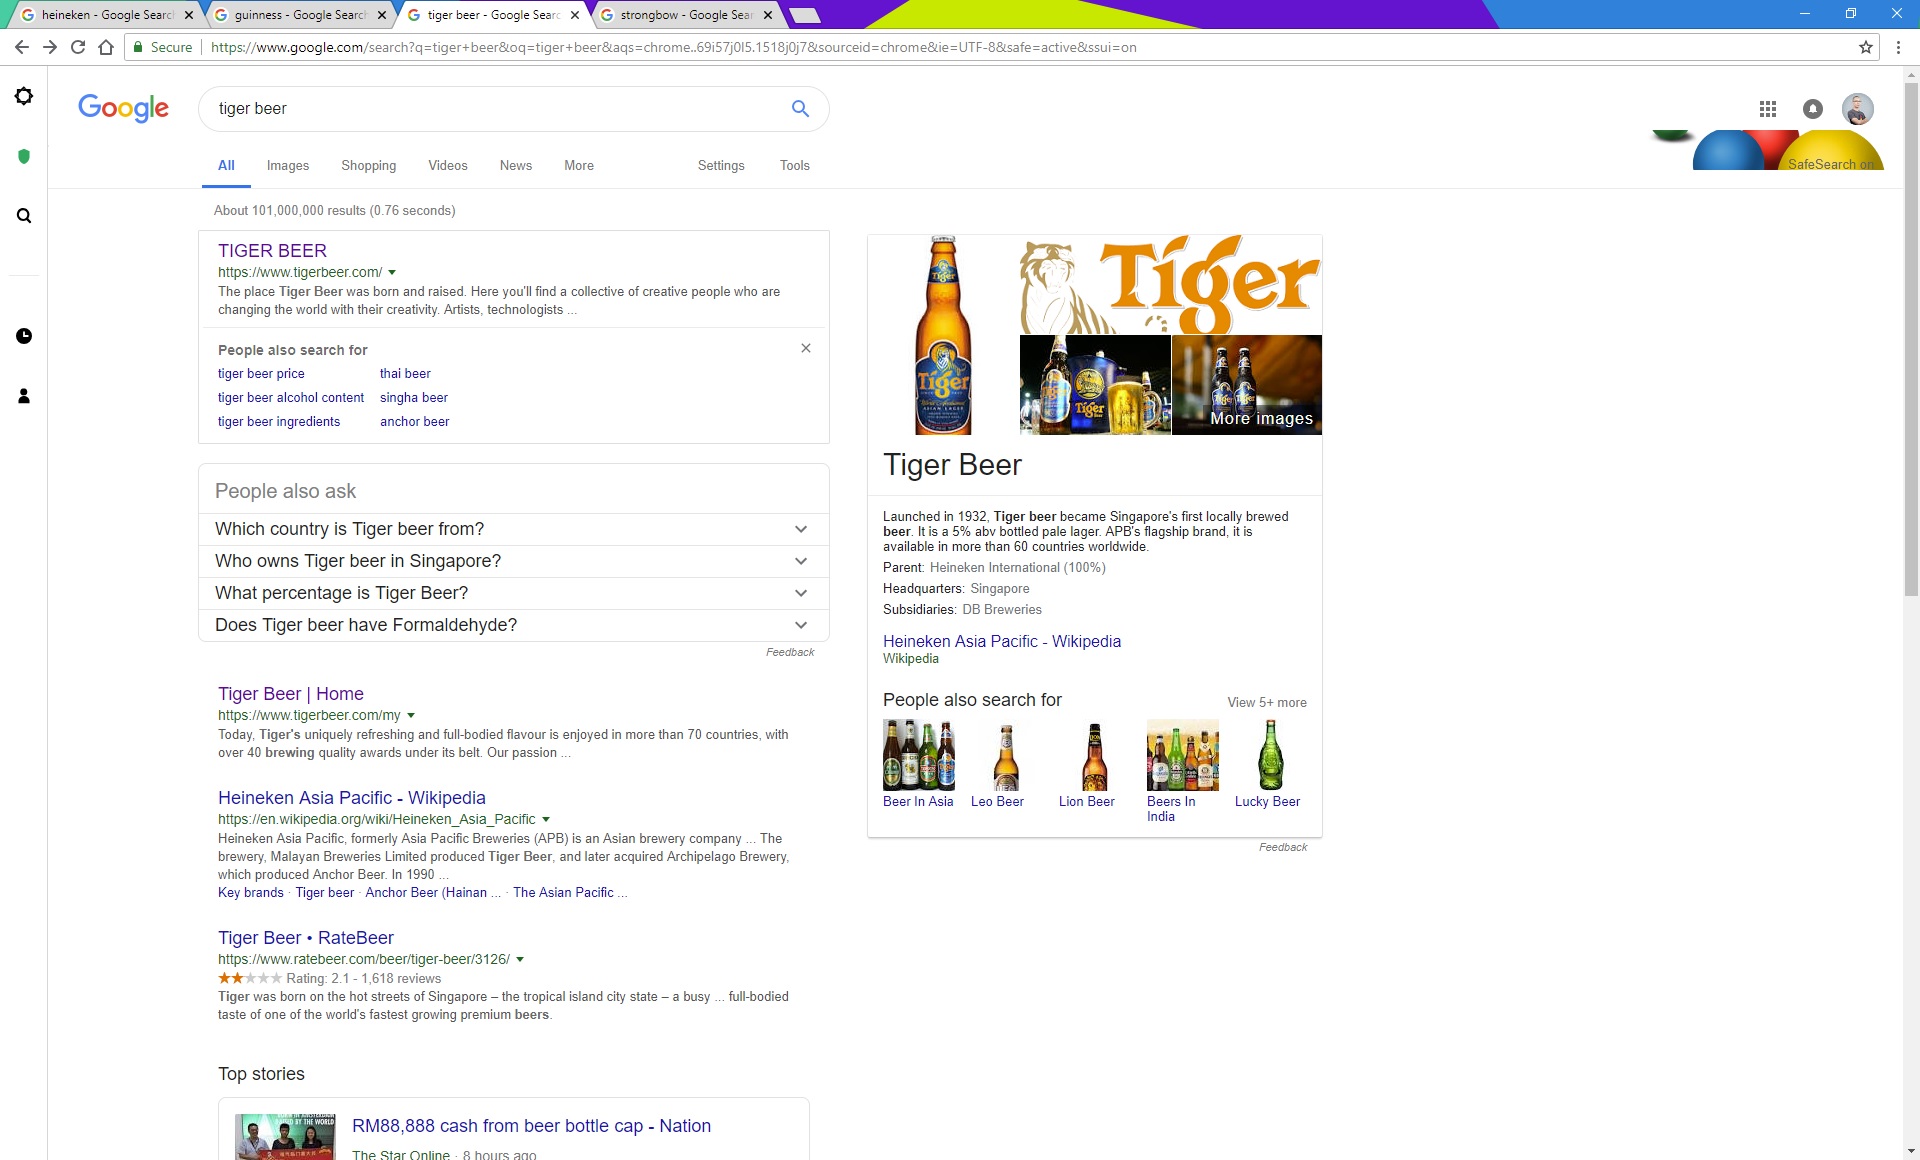The height and width of the screenshot is (1160, 1920).
Task: Switch to the Images results tab
Action: point(288,166)
